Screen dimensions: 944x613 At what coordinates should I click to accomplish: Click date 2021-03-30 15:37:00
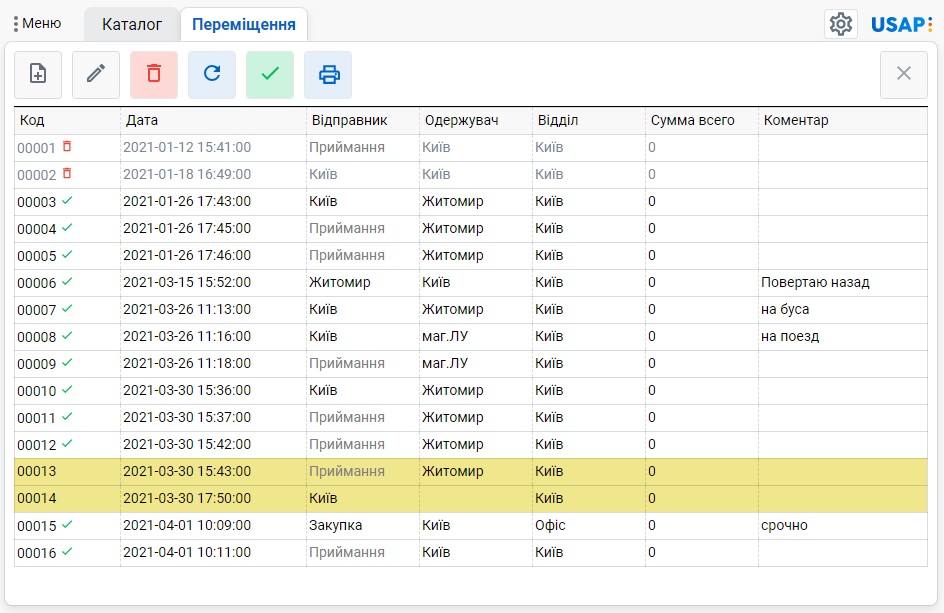tap(187, 417)
